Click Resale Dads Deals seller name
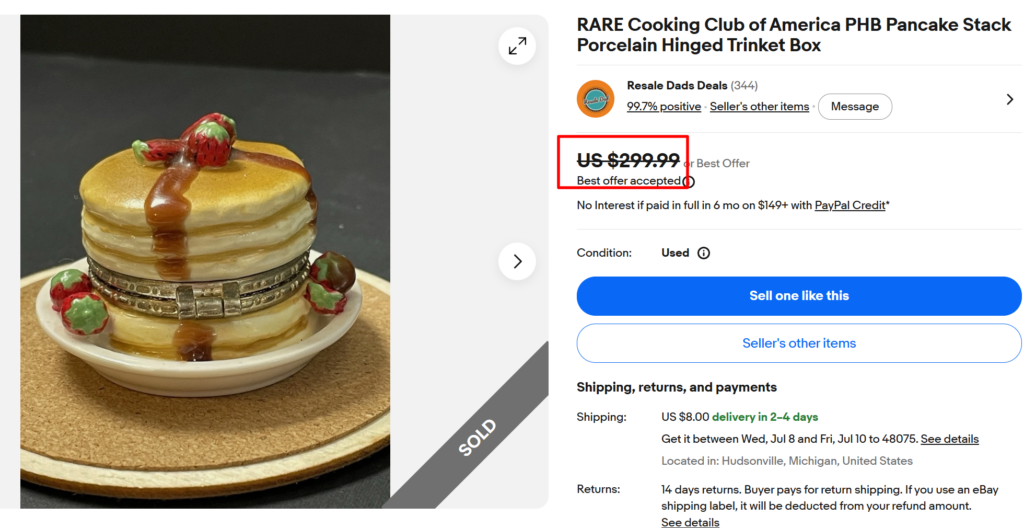This screenshot has height=528, width=1024. (x=677, y=86)
